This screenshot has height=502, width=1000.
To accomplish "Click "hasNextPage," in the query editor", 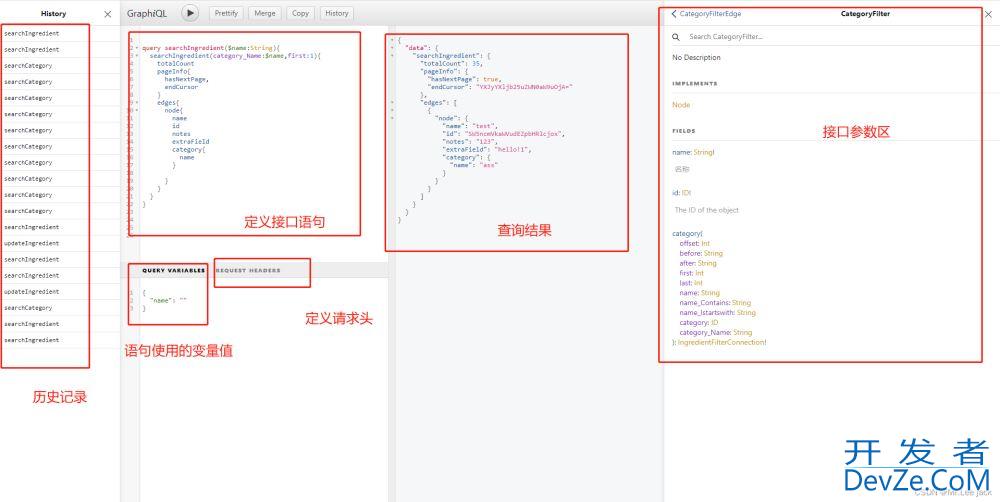I will point(187,79).
